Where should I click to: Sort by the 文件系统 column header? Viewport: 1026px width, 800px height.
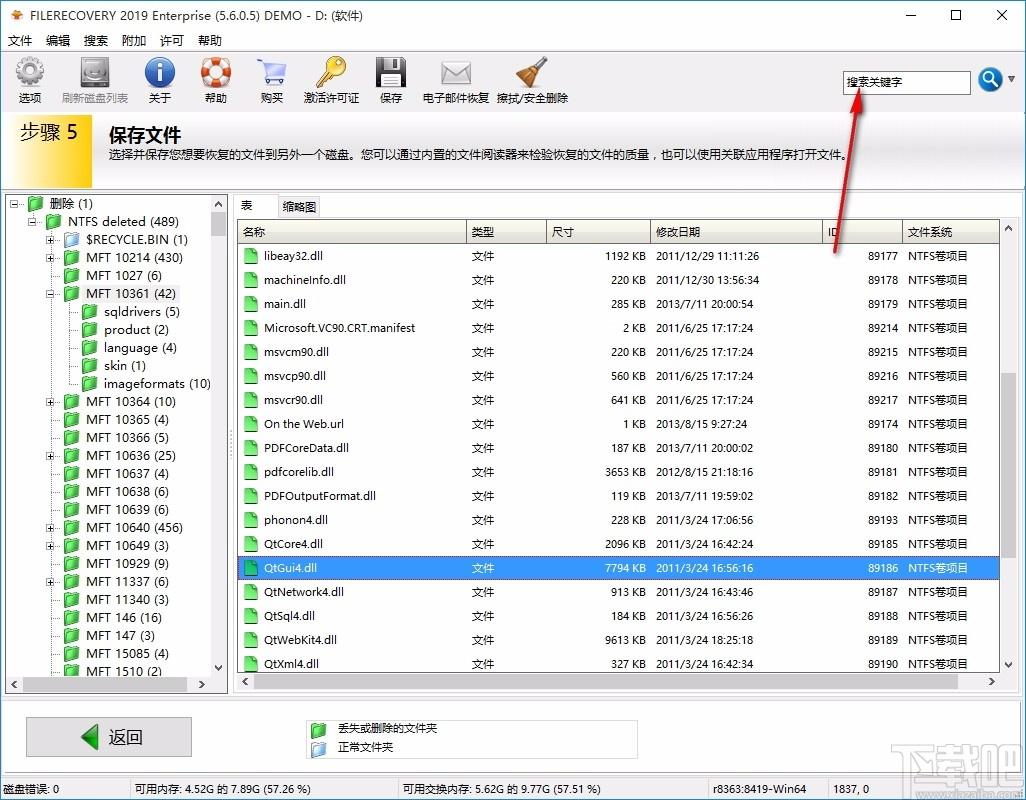[x=950, y=232]
